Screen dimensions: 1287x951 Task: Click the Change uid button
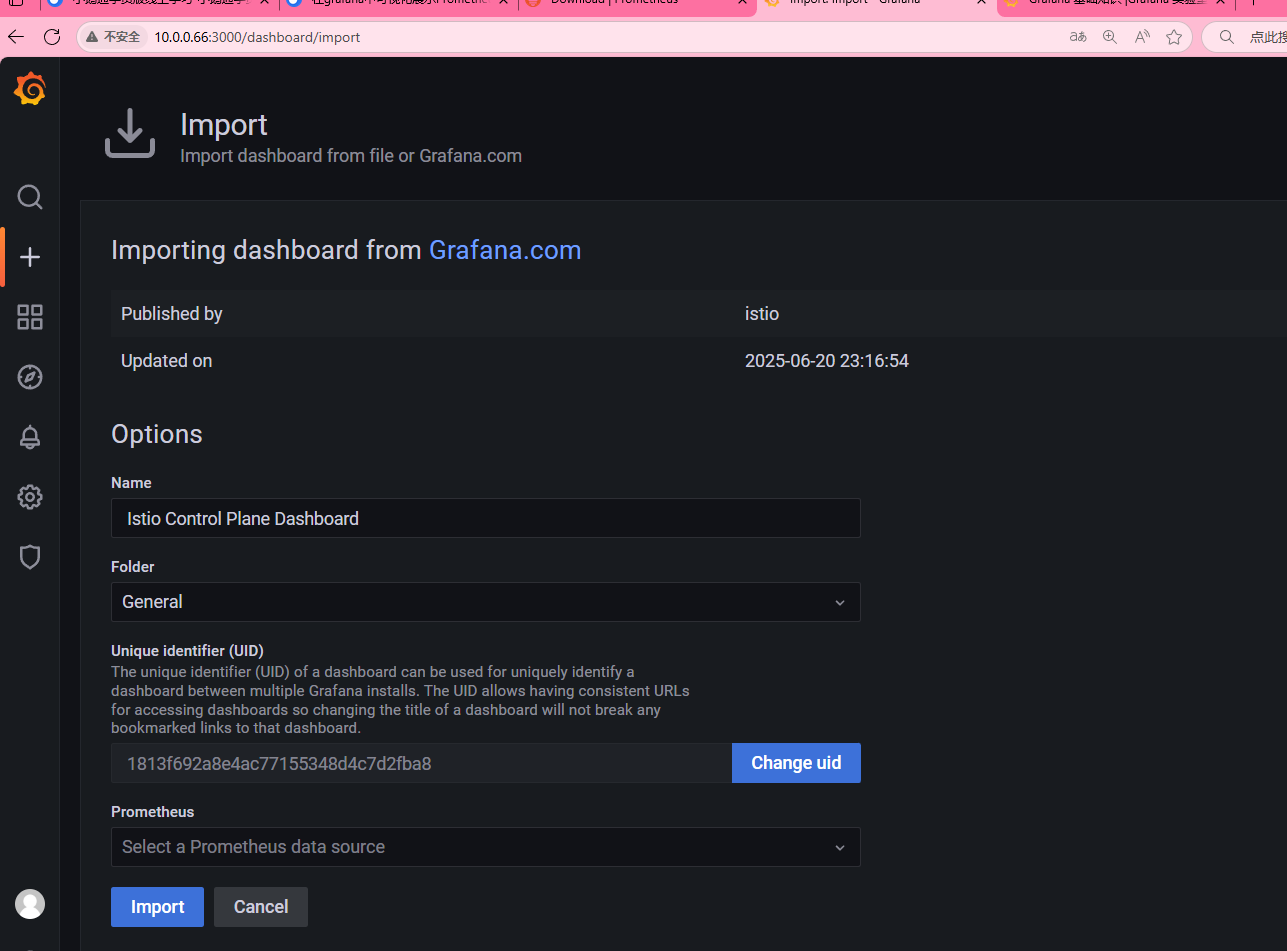[796, 763]
